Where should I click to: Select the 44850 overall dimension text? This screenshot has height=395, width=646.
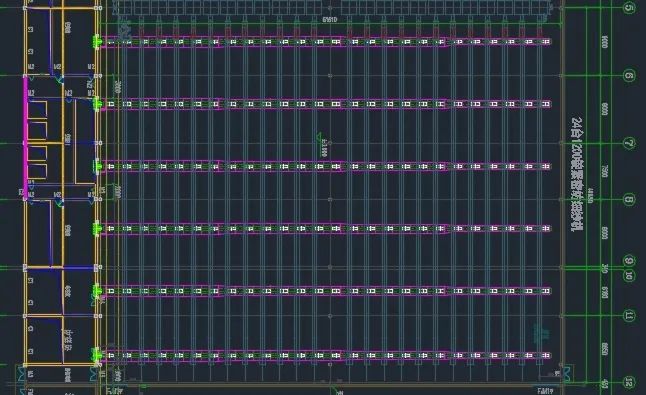[x=590, y=195]
